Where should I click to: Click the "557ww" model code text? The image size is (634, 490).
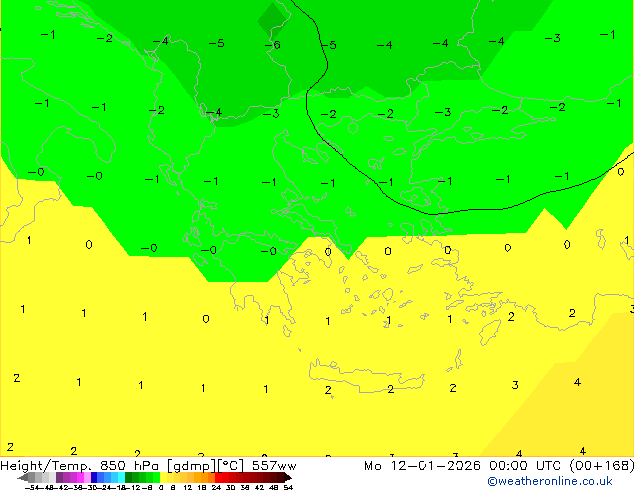(274, 466)
